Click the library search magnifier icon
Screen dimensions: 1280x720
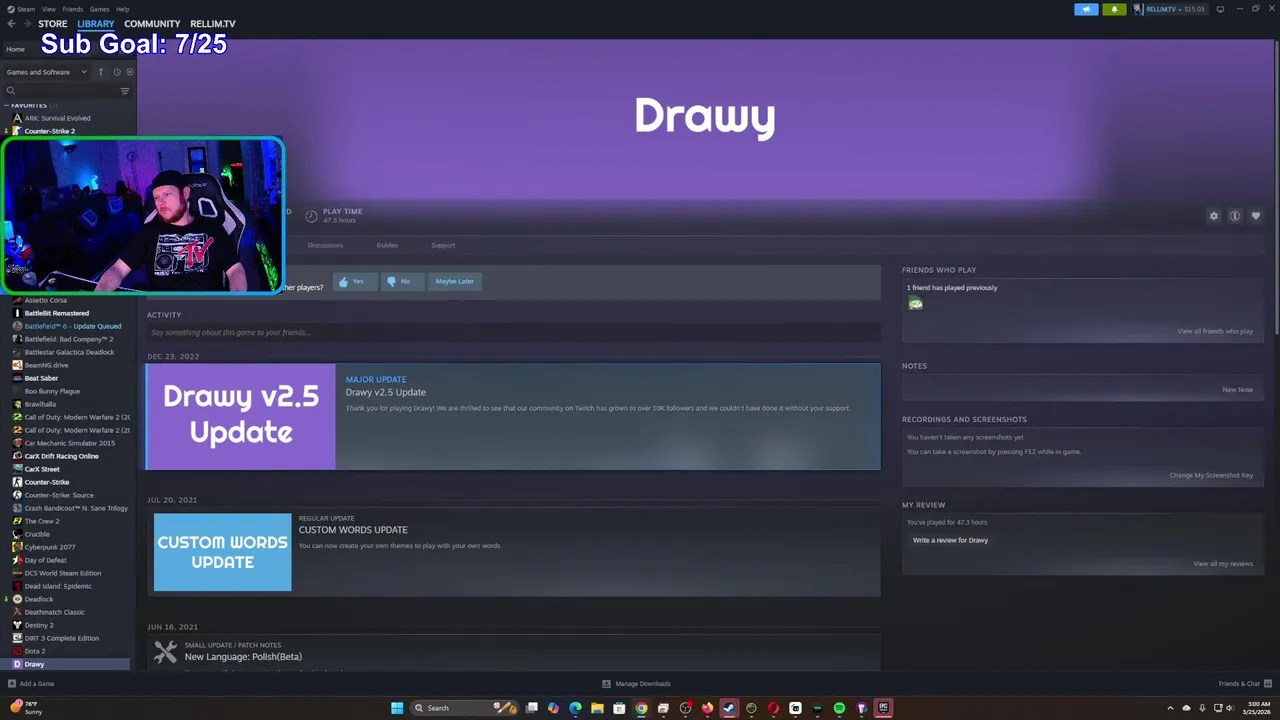pos(11,91)
